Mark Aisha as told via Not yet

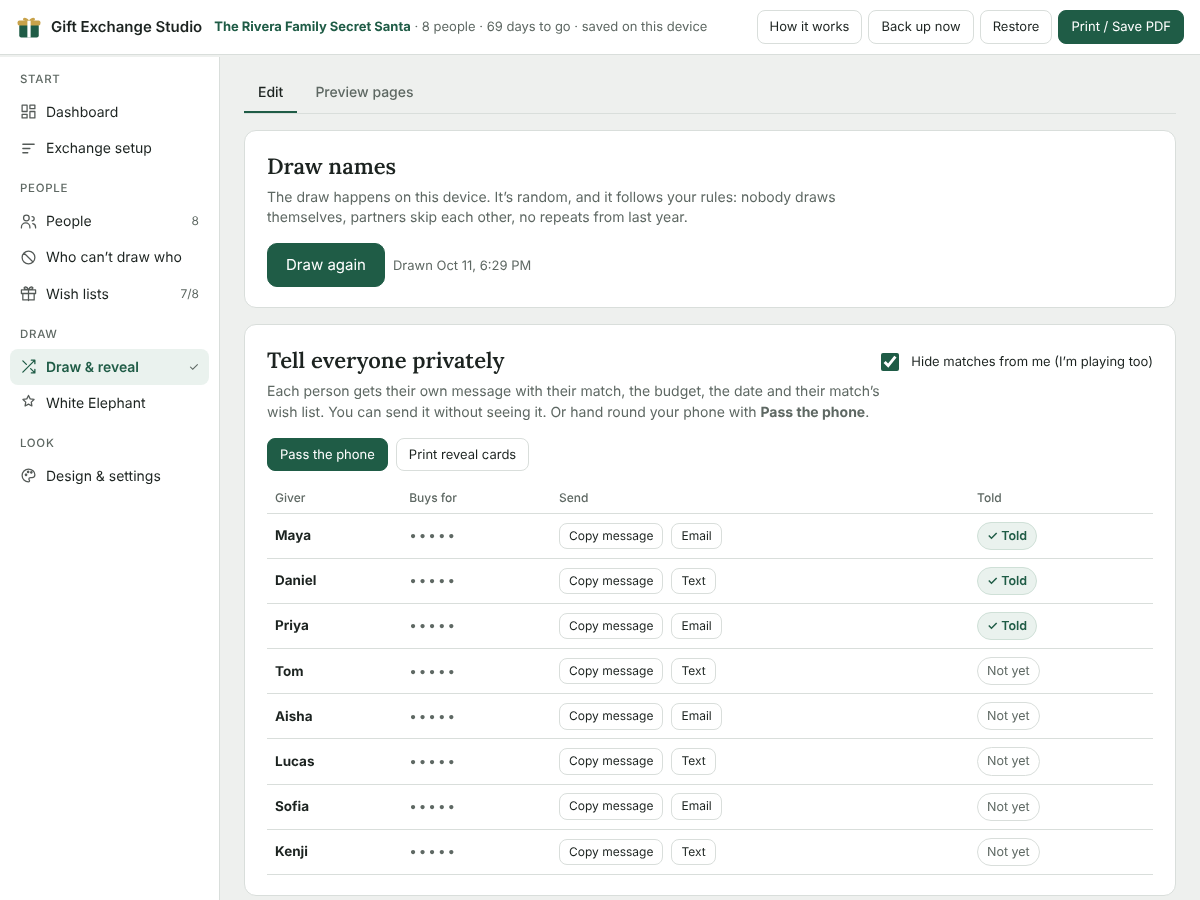pyautogui.click(x=1008, y=716)
